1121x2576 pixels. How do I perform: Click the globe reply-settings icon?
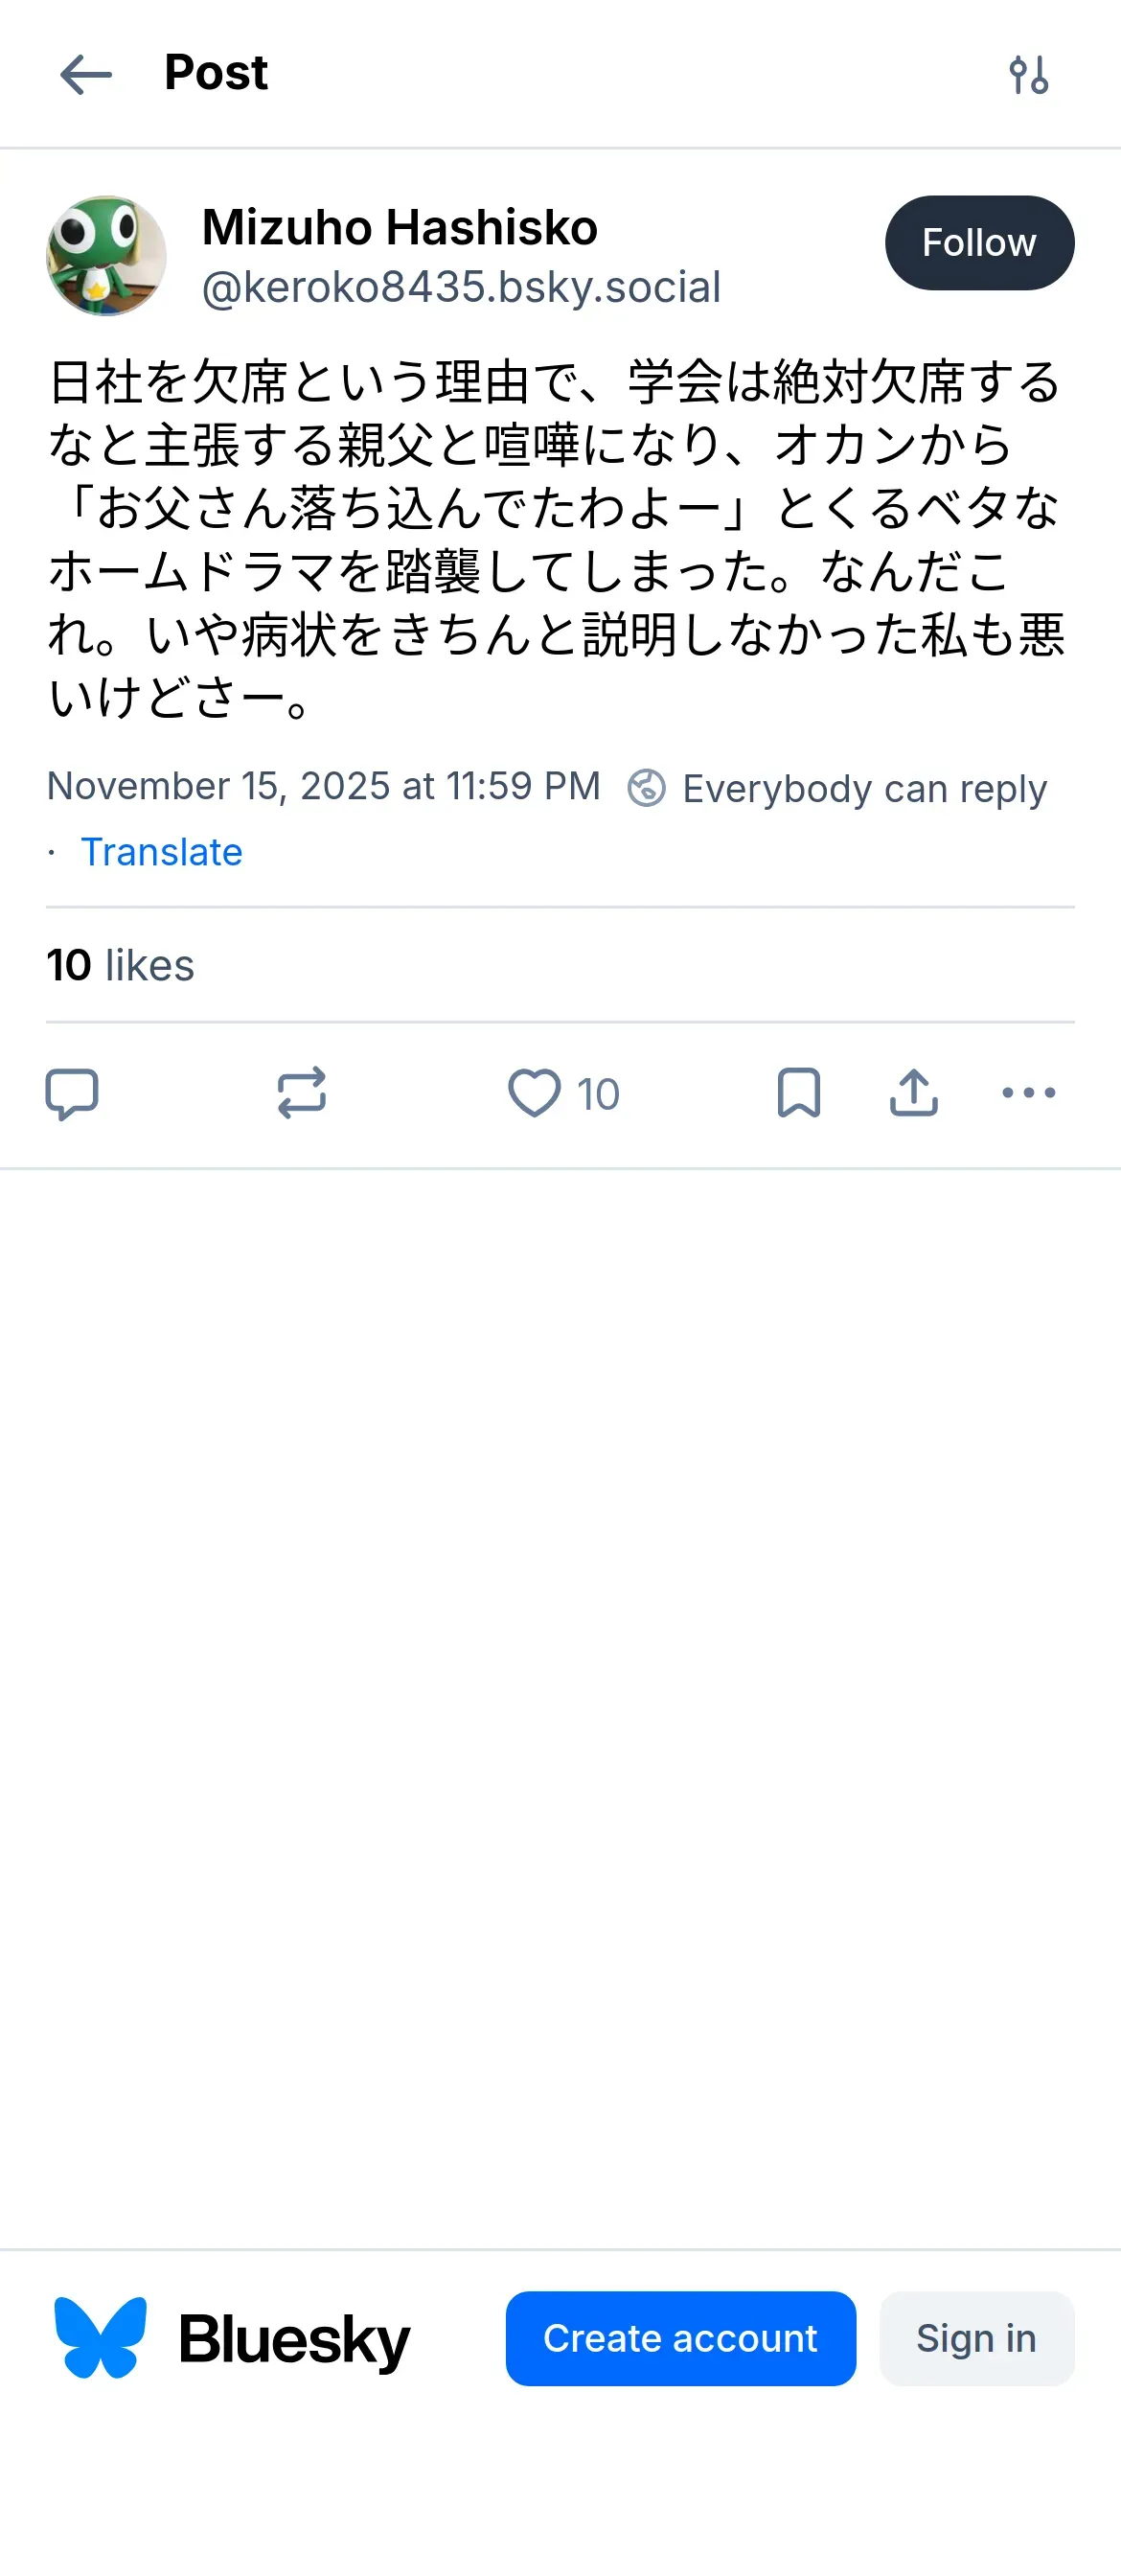click(x=646, y=788)
